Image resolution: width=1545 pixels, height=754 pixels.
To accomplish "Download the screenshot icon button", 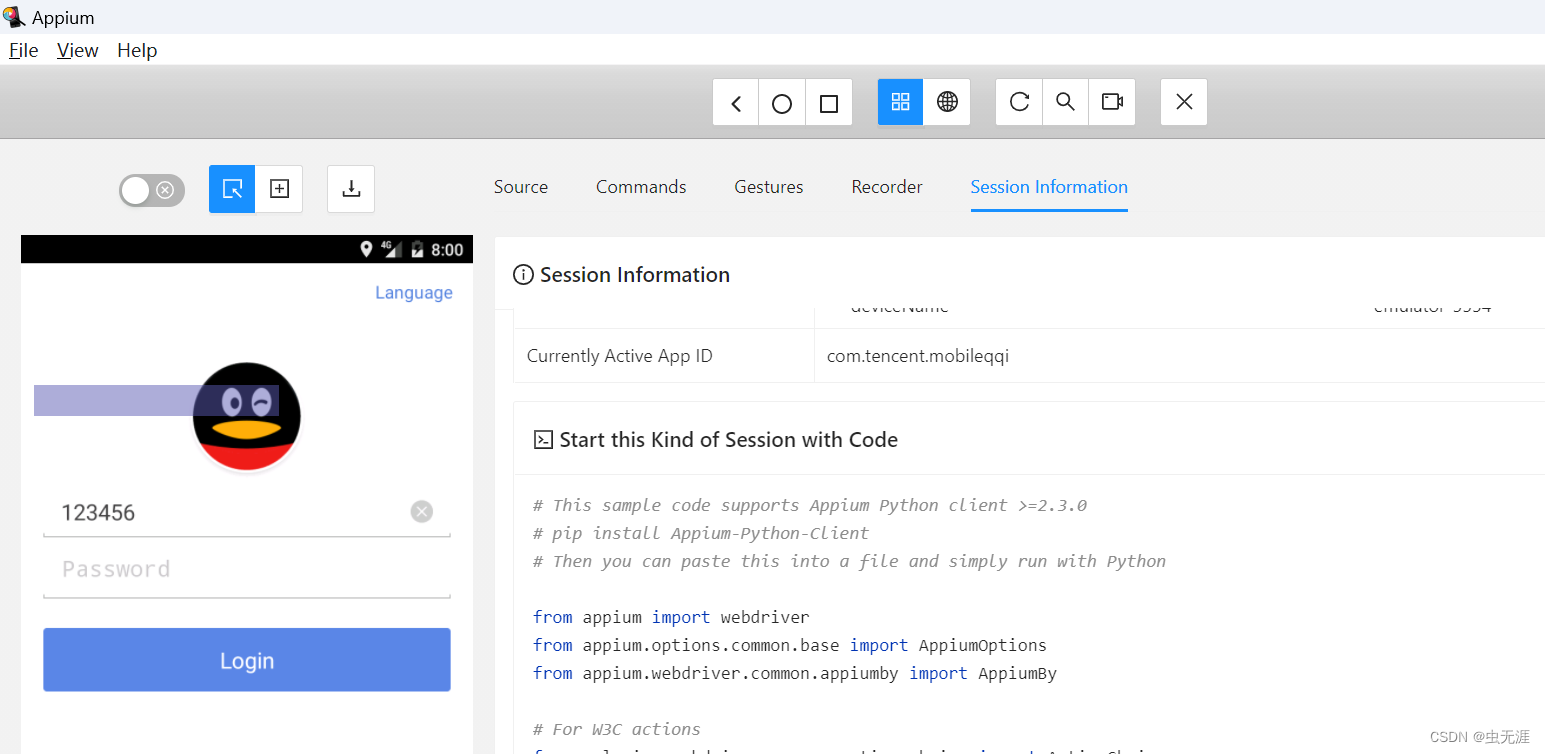I will click(351, 189).
